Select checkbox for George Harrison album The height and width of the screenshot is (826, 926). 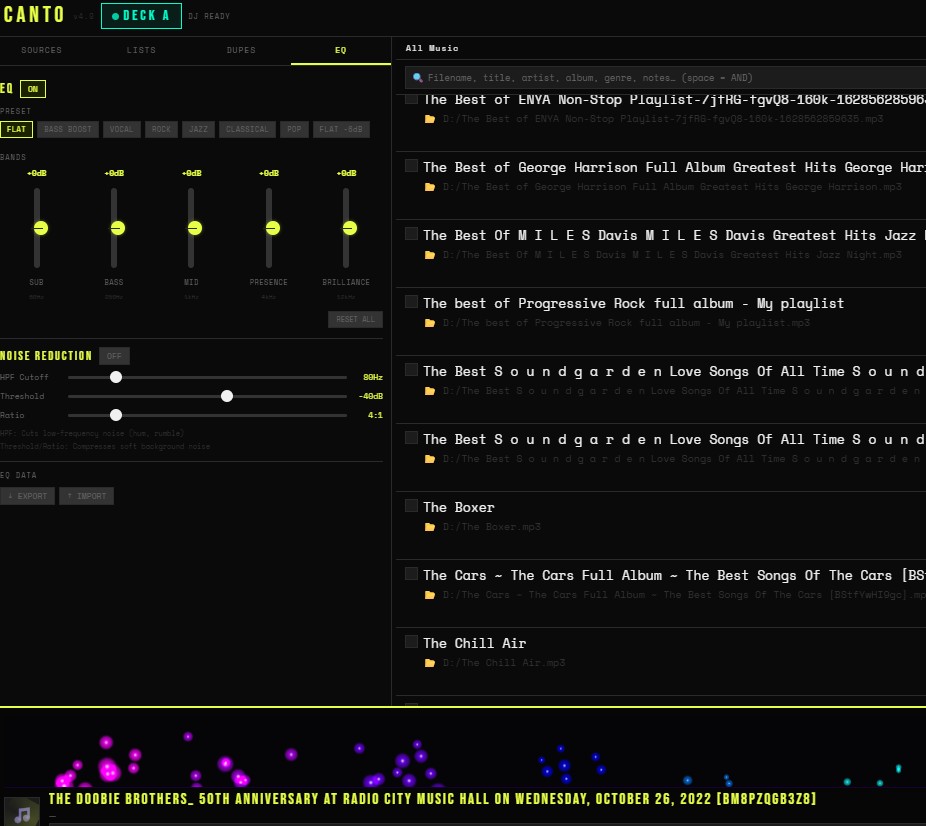click(412, 166)
